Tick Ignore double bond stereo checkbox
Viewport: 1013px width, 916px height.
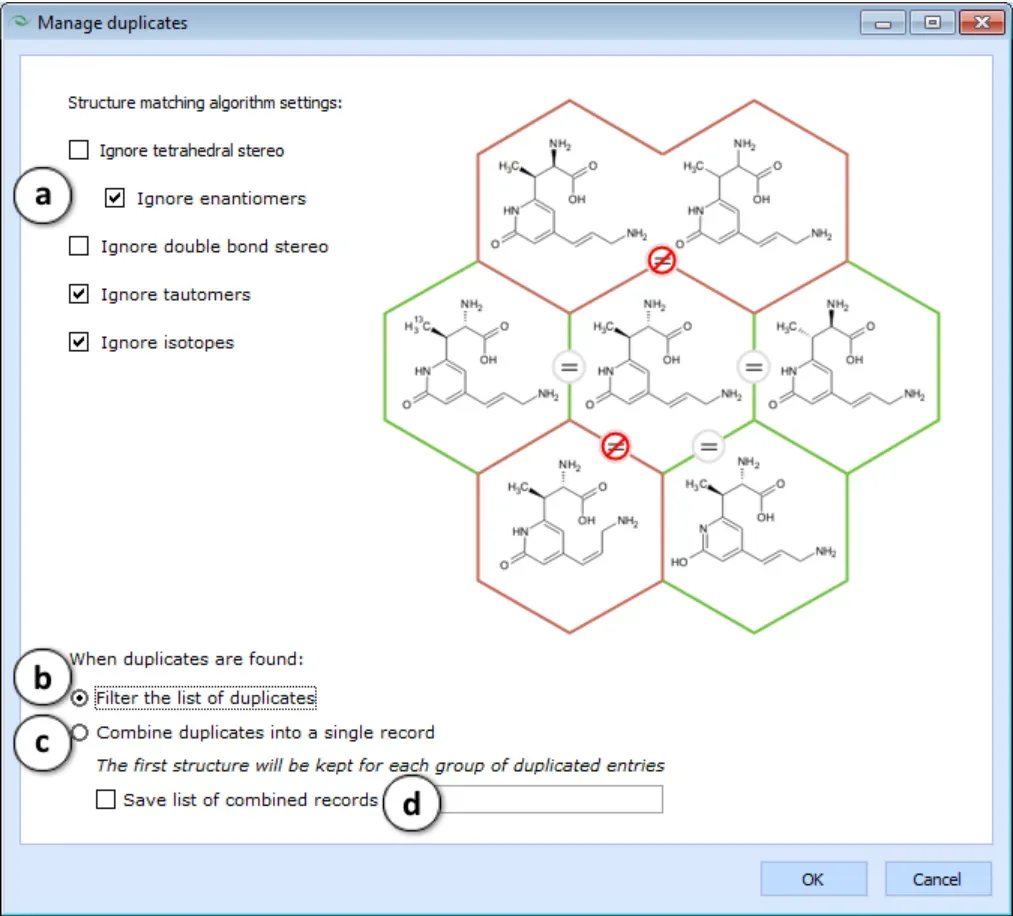click(79, 246)
